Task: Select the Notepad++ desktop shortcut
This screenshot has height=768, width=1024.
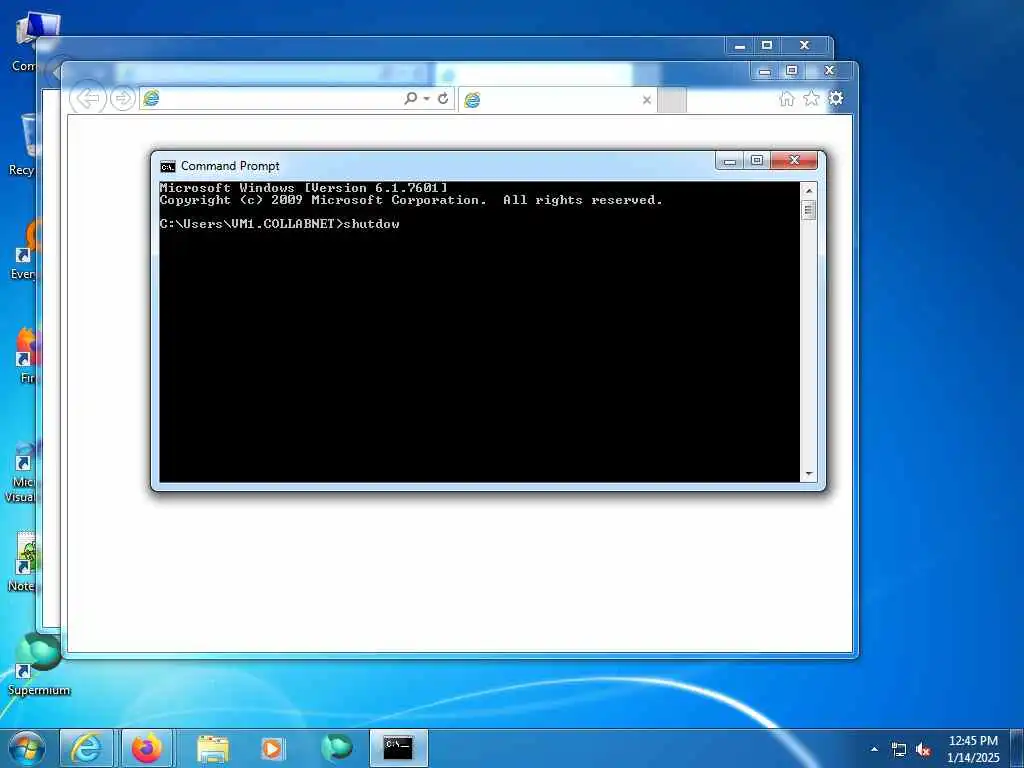Action: (22, 562)
